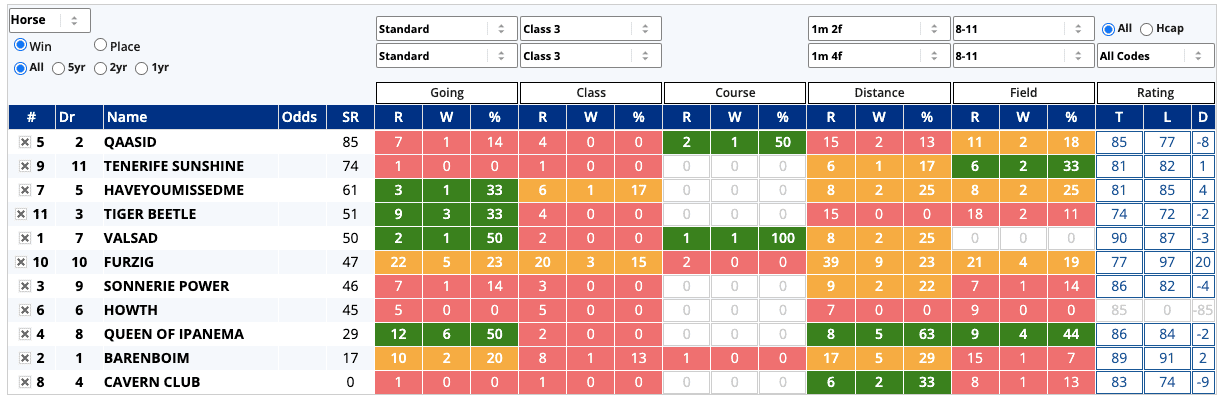
Task: Remove VALSAD via its X icon
Action: click(24, 238)
